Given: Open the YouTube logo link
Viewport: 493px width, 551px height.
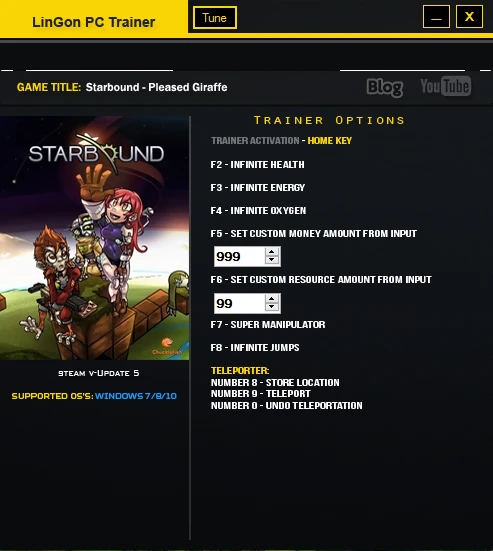Looking at the screenshot, I should [446, 86].
